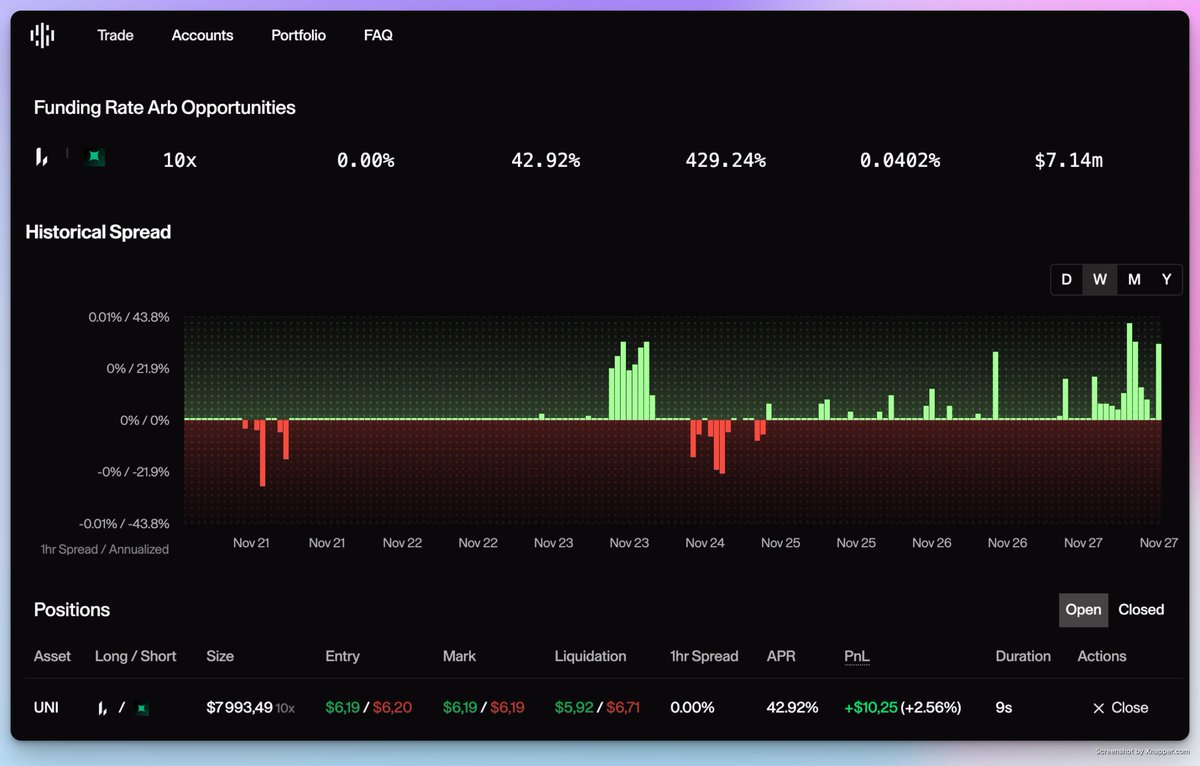This screenshot has width=1200, height=766.
Task: Click the Duration column header
Action: pos(1023,656)
